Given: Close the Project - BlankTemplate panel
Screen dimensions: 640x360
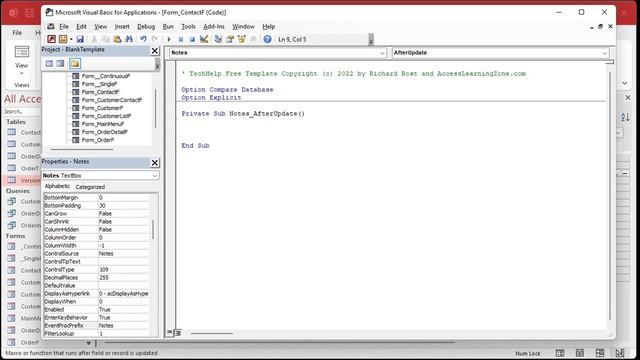Looking at the screenshot, I should coord(155,51).
